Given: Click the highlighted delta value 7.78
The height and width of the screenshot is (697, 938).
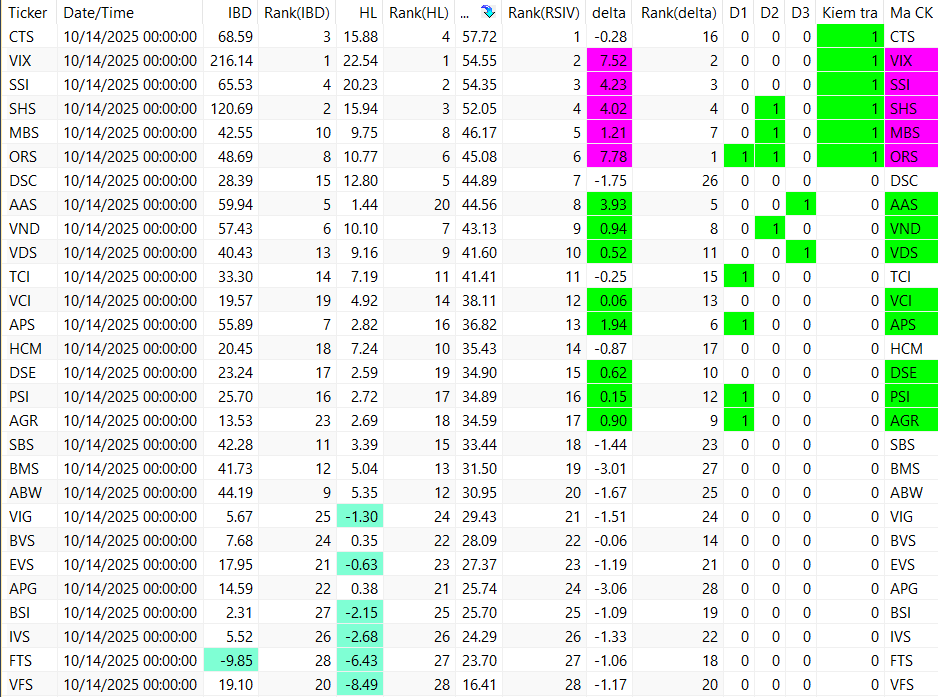Looking at the screenshot, I should pyautogui.click(x=610, y=157).
